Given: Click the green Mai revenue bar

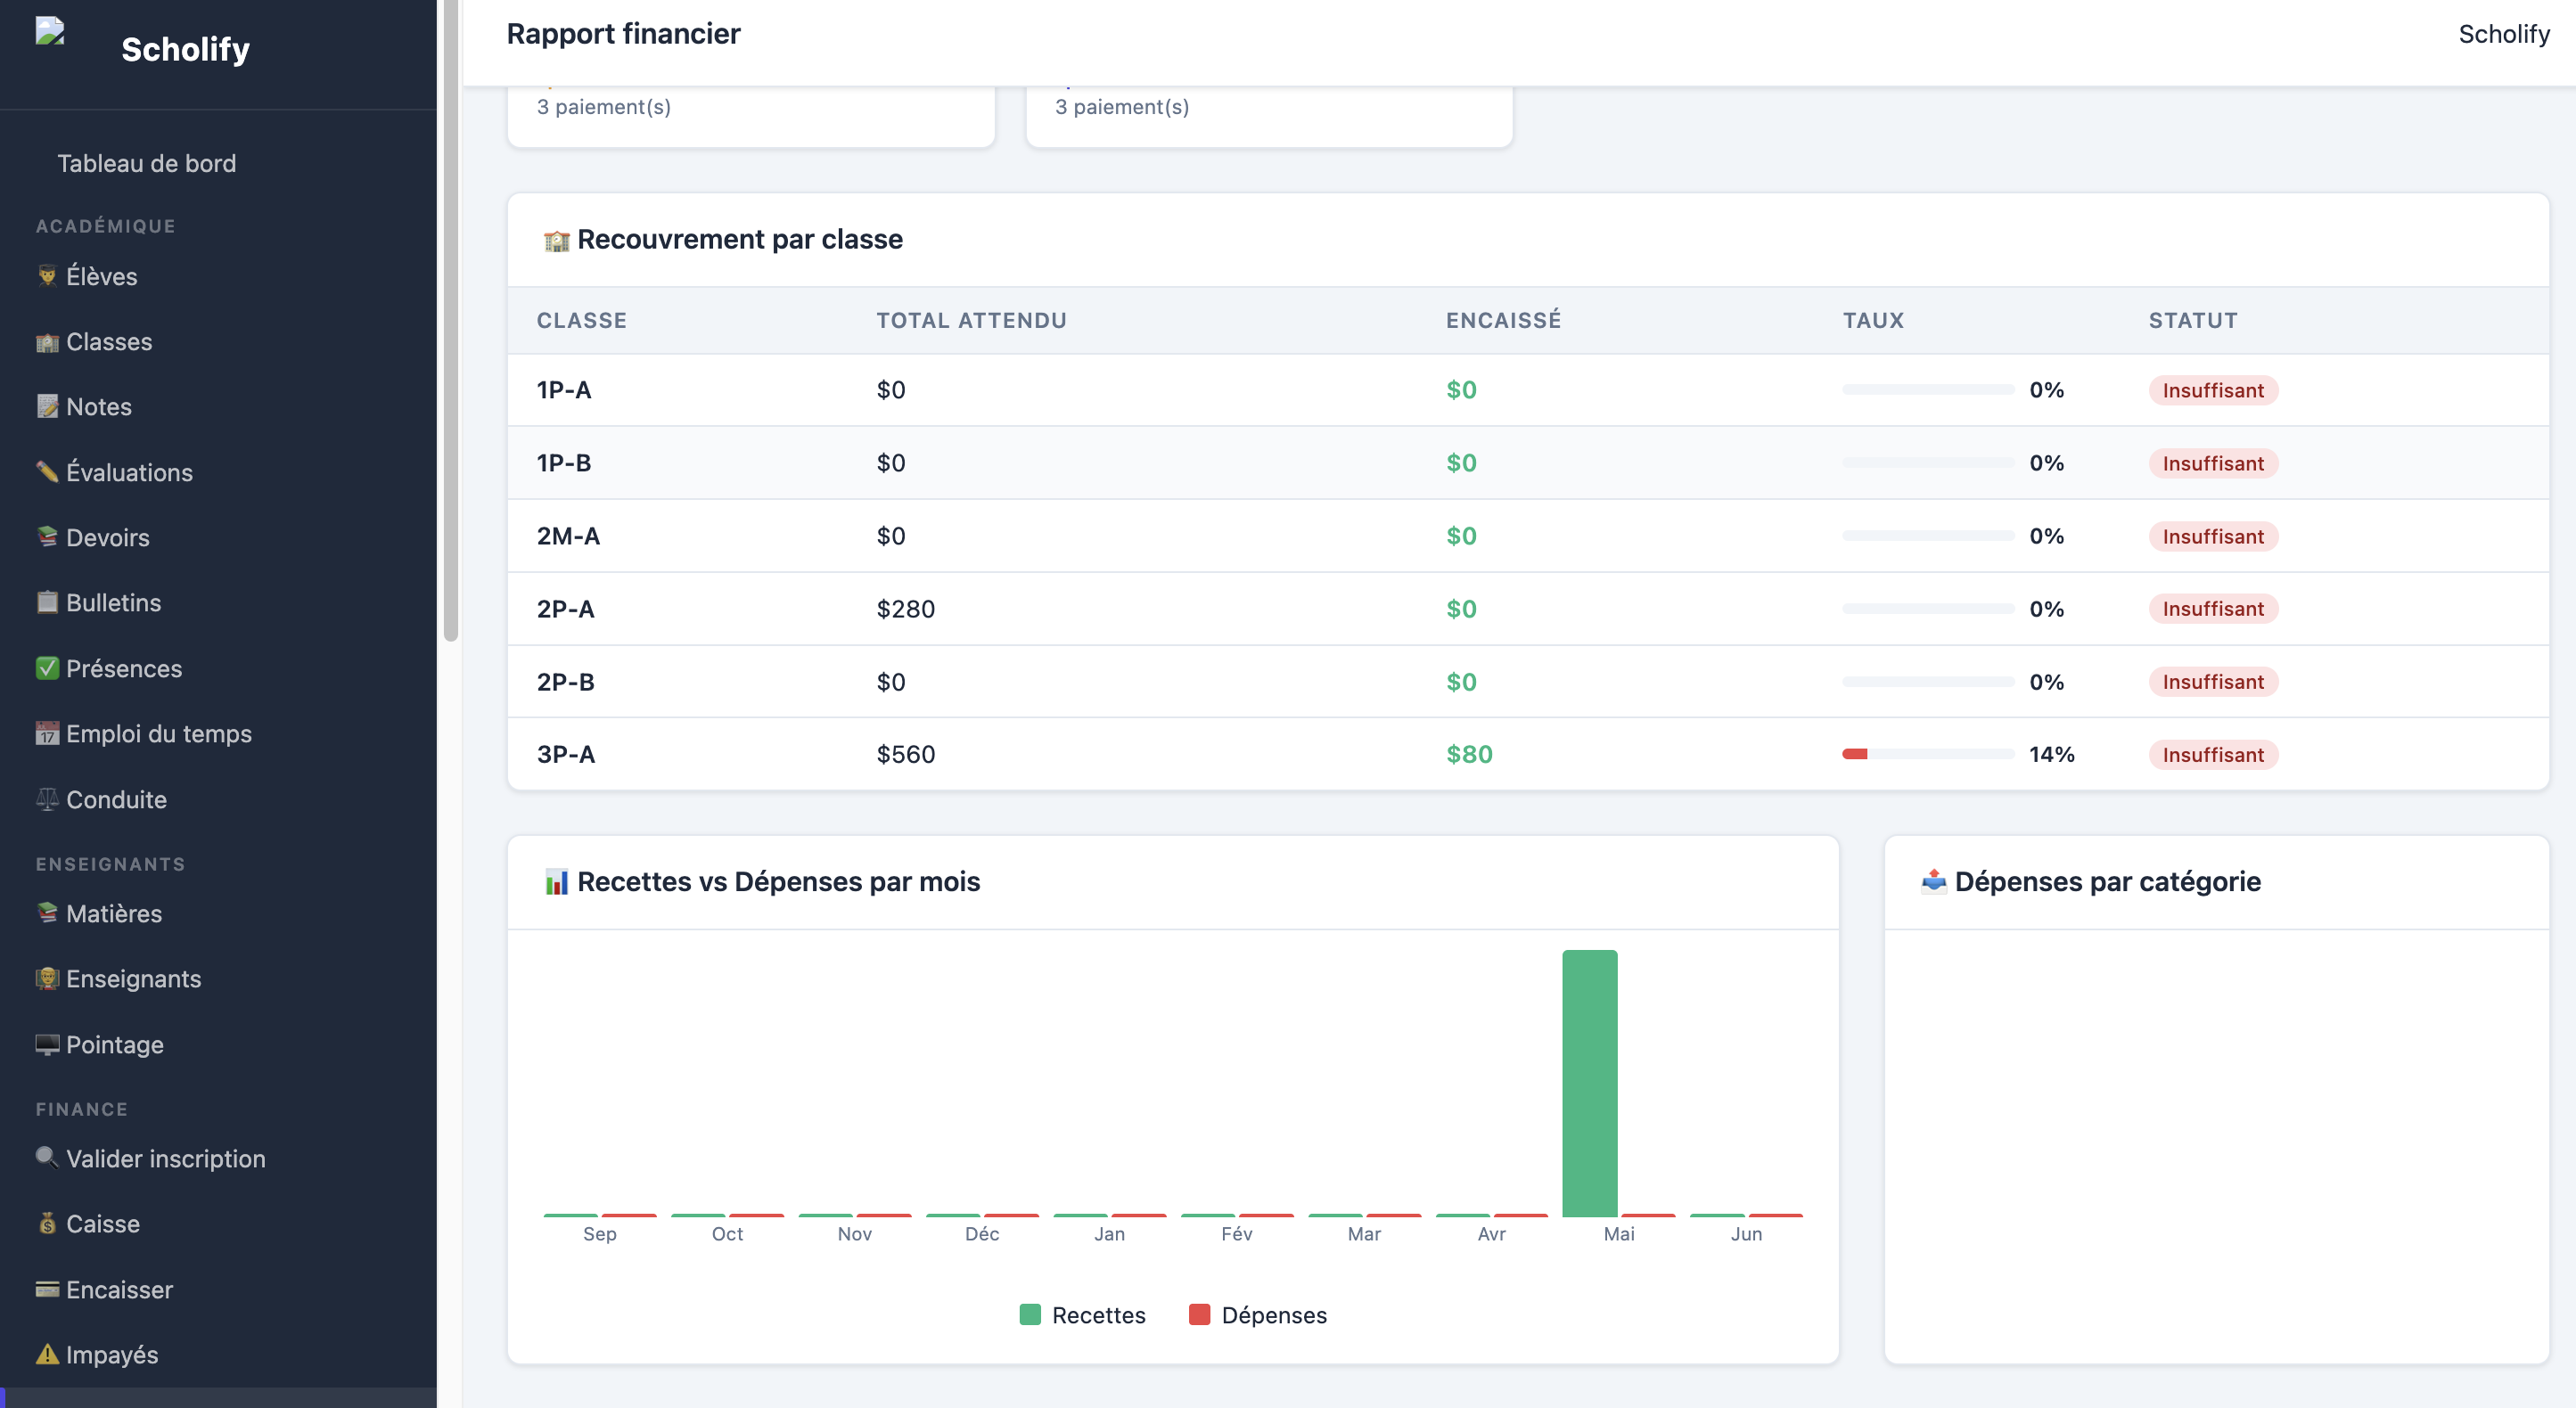Looking at the screenshot, I should pos(1589,1083).
